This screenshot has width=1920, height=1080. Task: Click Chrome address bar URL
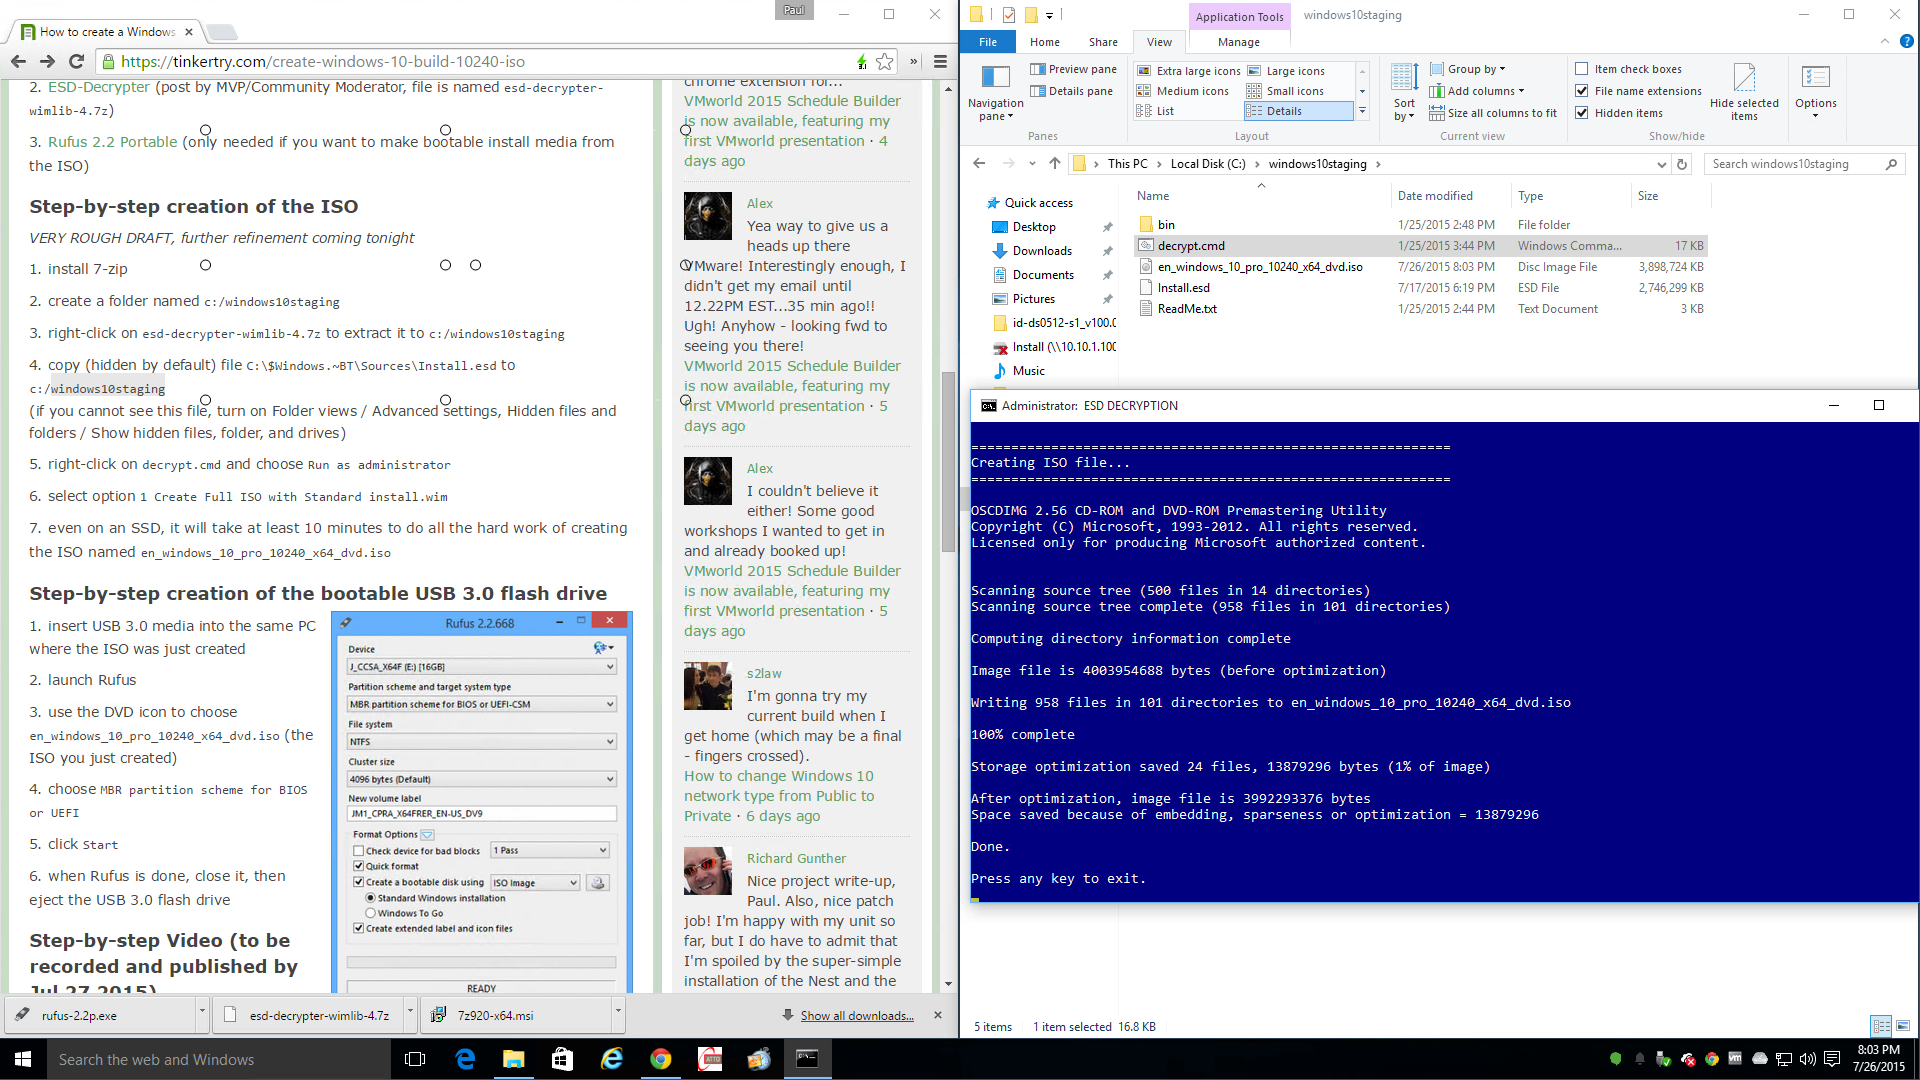tap(322, 62)
